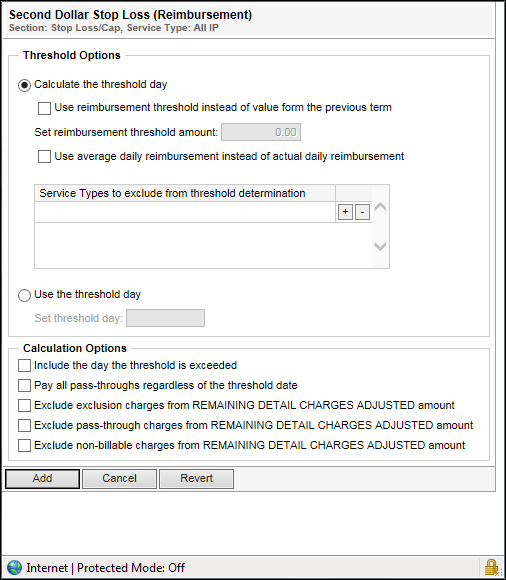Tick Include the day the threshold is exceeded
Image resolution: width=506 pixels, height=580 pixels.
(x=24, y=365)
